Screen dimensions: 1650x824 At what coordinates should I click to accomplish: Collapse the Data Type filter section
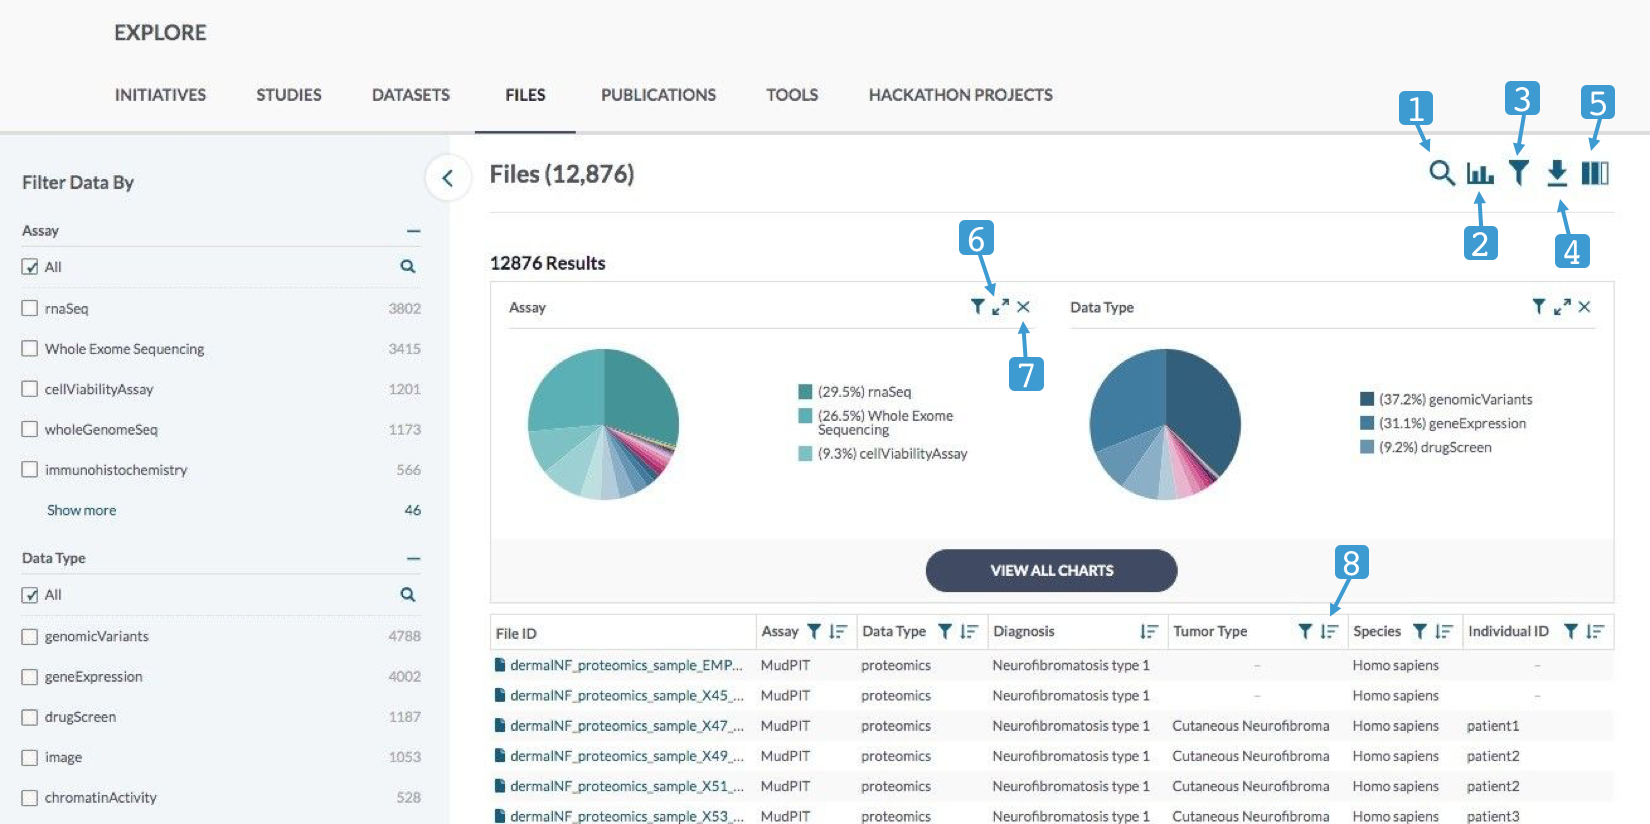pyautogui.click(x=413, y=558)
